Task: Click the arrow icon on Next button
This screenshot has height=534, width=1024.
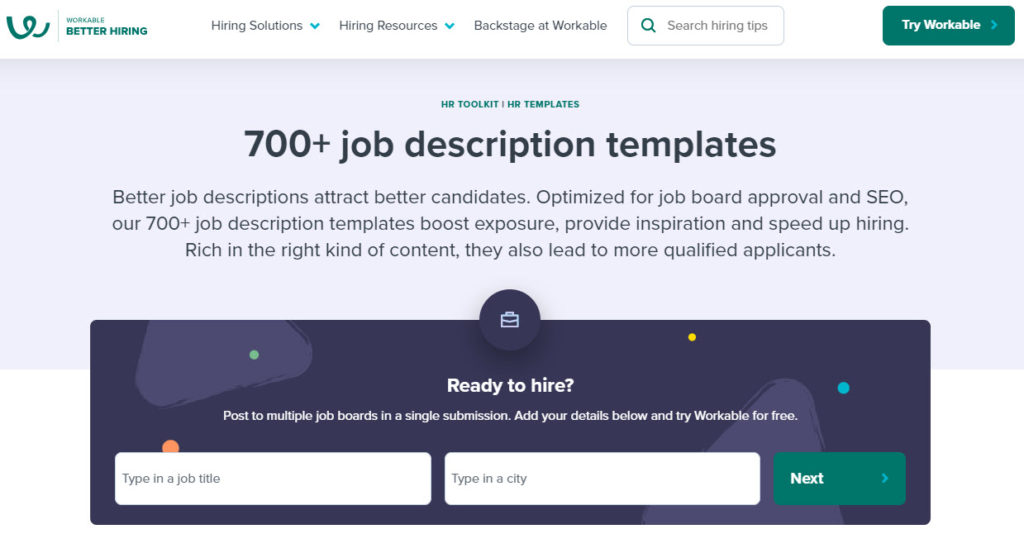Action: click(x=885, y=479)
